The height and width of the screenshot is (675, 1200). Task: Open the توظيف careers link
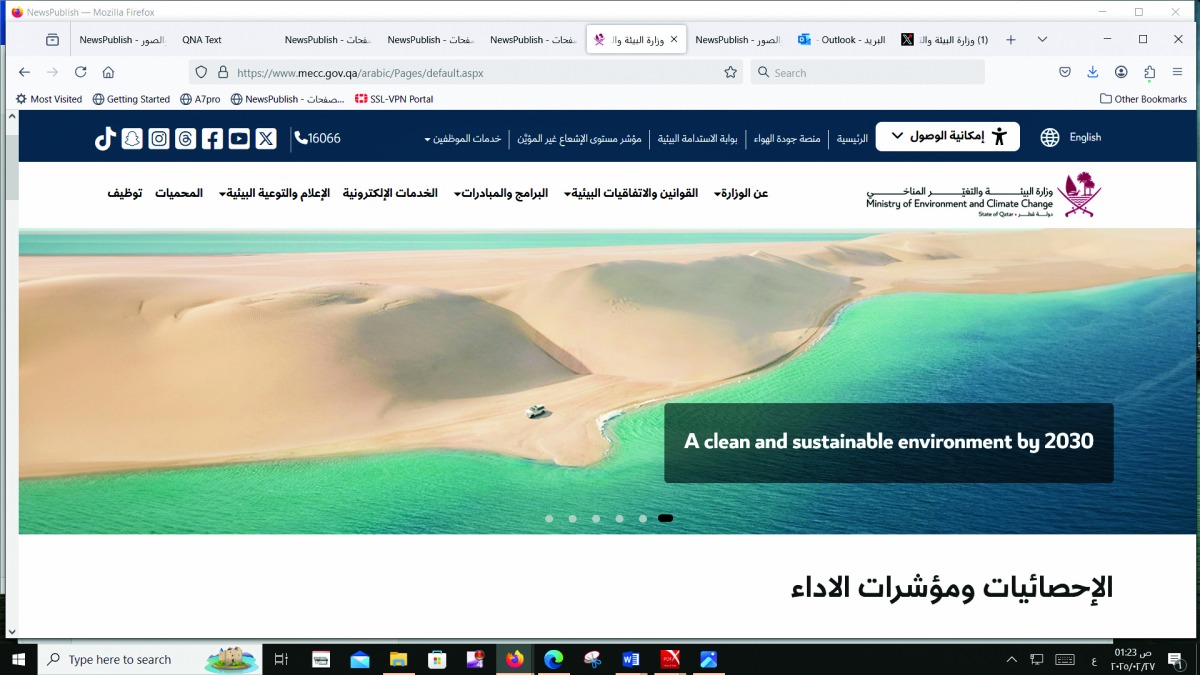pos(125,193)
